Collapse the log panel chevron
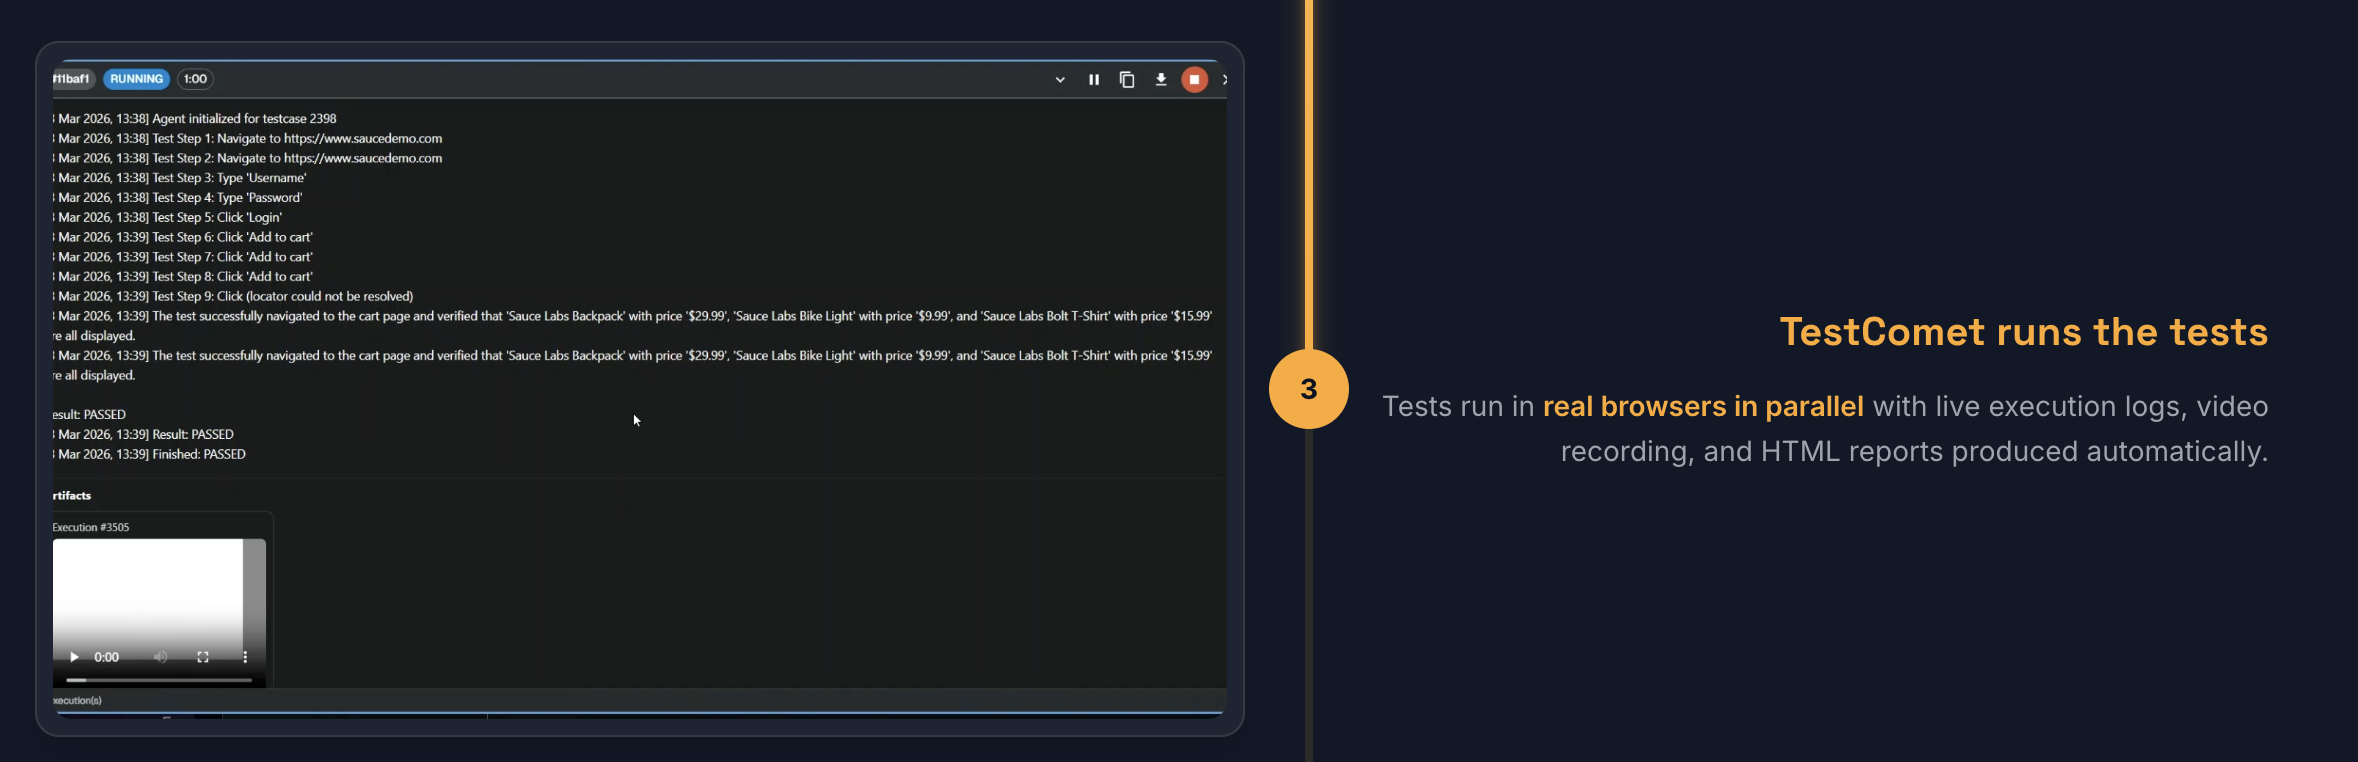 (1060, 80)
